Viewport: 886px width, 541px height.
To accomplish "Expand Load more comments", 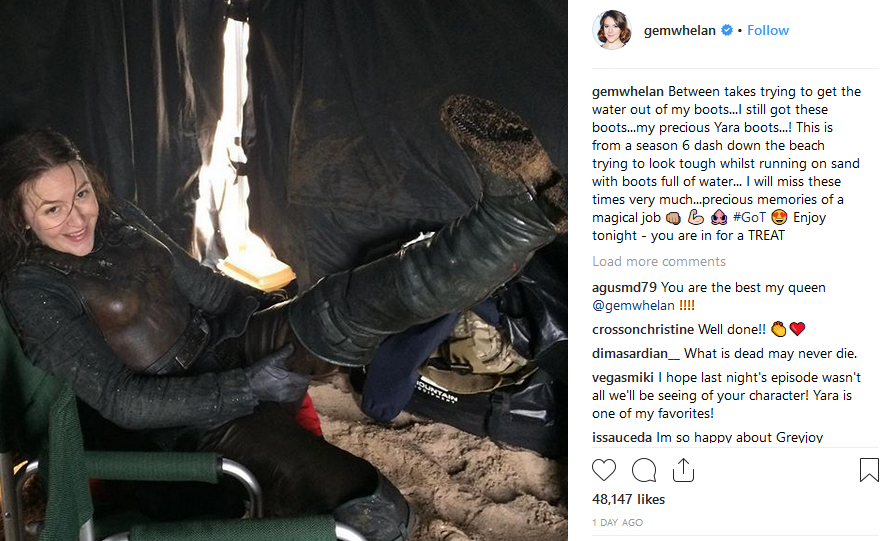I will coord(659,261).
